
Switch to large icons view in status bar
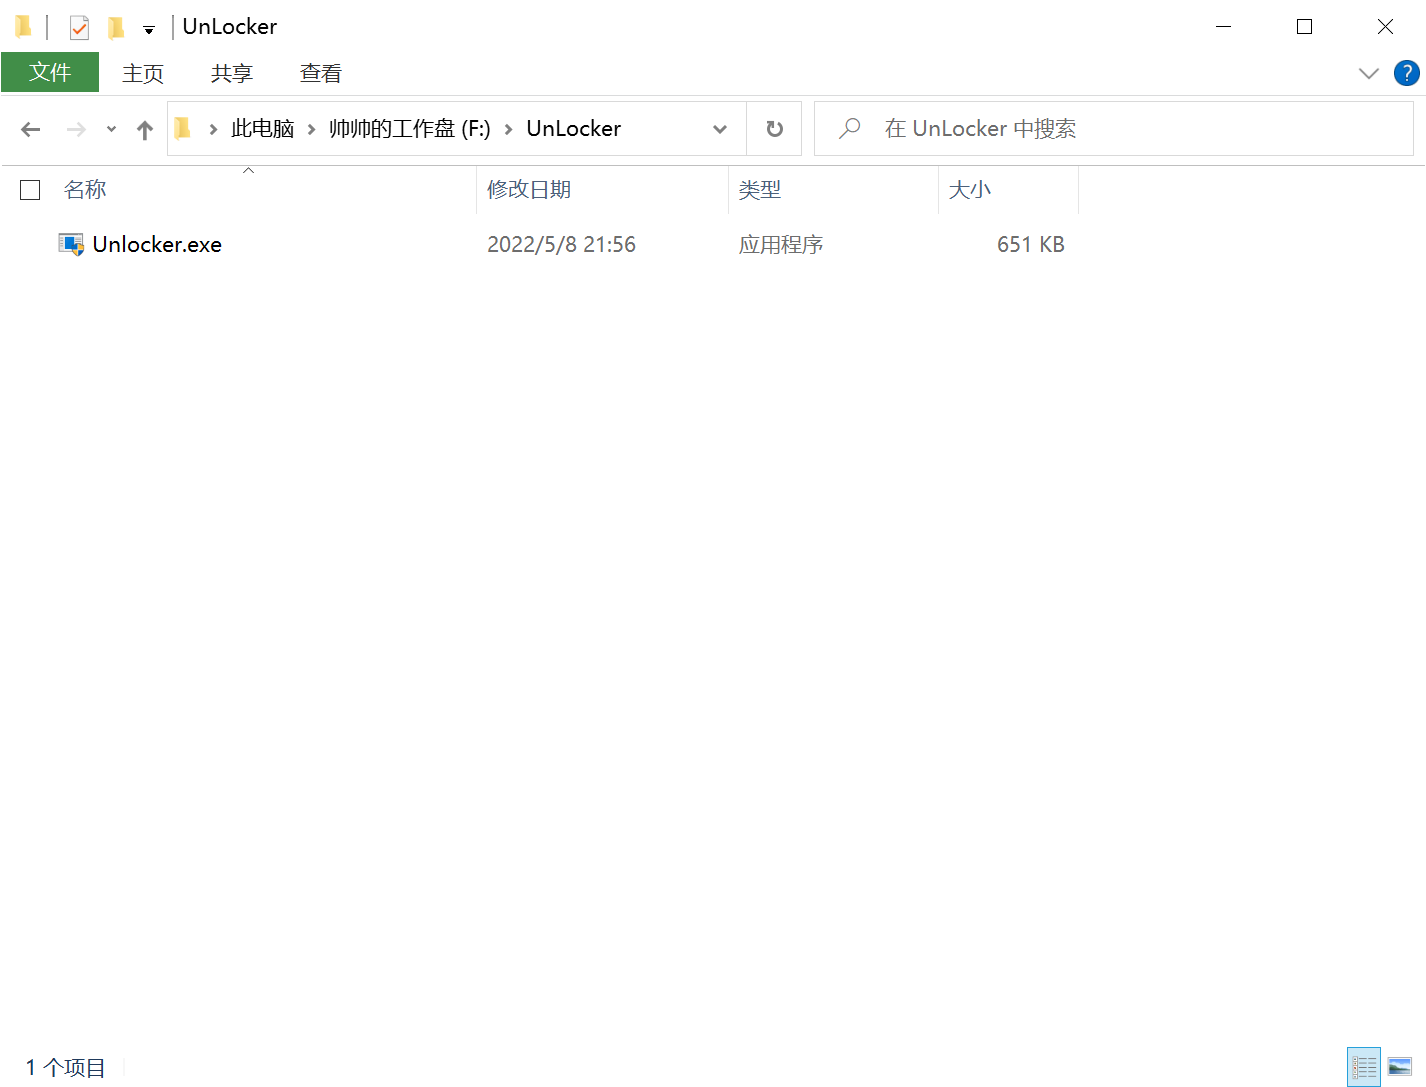(x=1400, y=1067)
